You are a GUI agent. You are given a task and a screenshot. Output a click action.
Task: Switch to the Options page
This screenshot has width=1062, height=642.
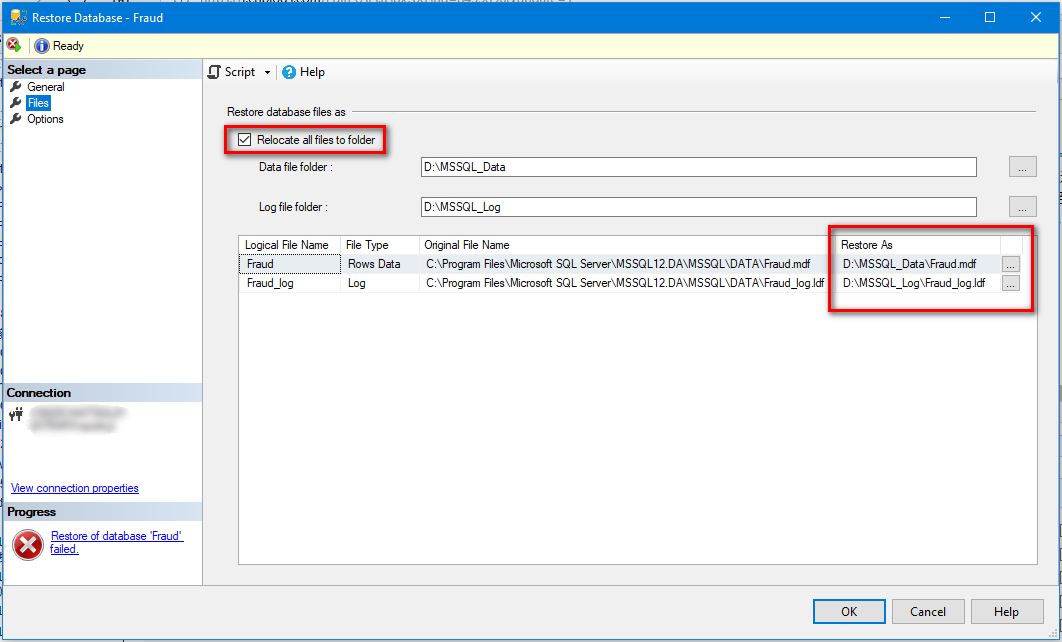coord(45,119)
